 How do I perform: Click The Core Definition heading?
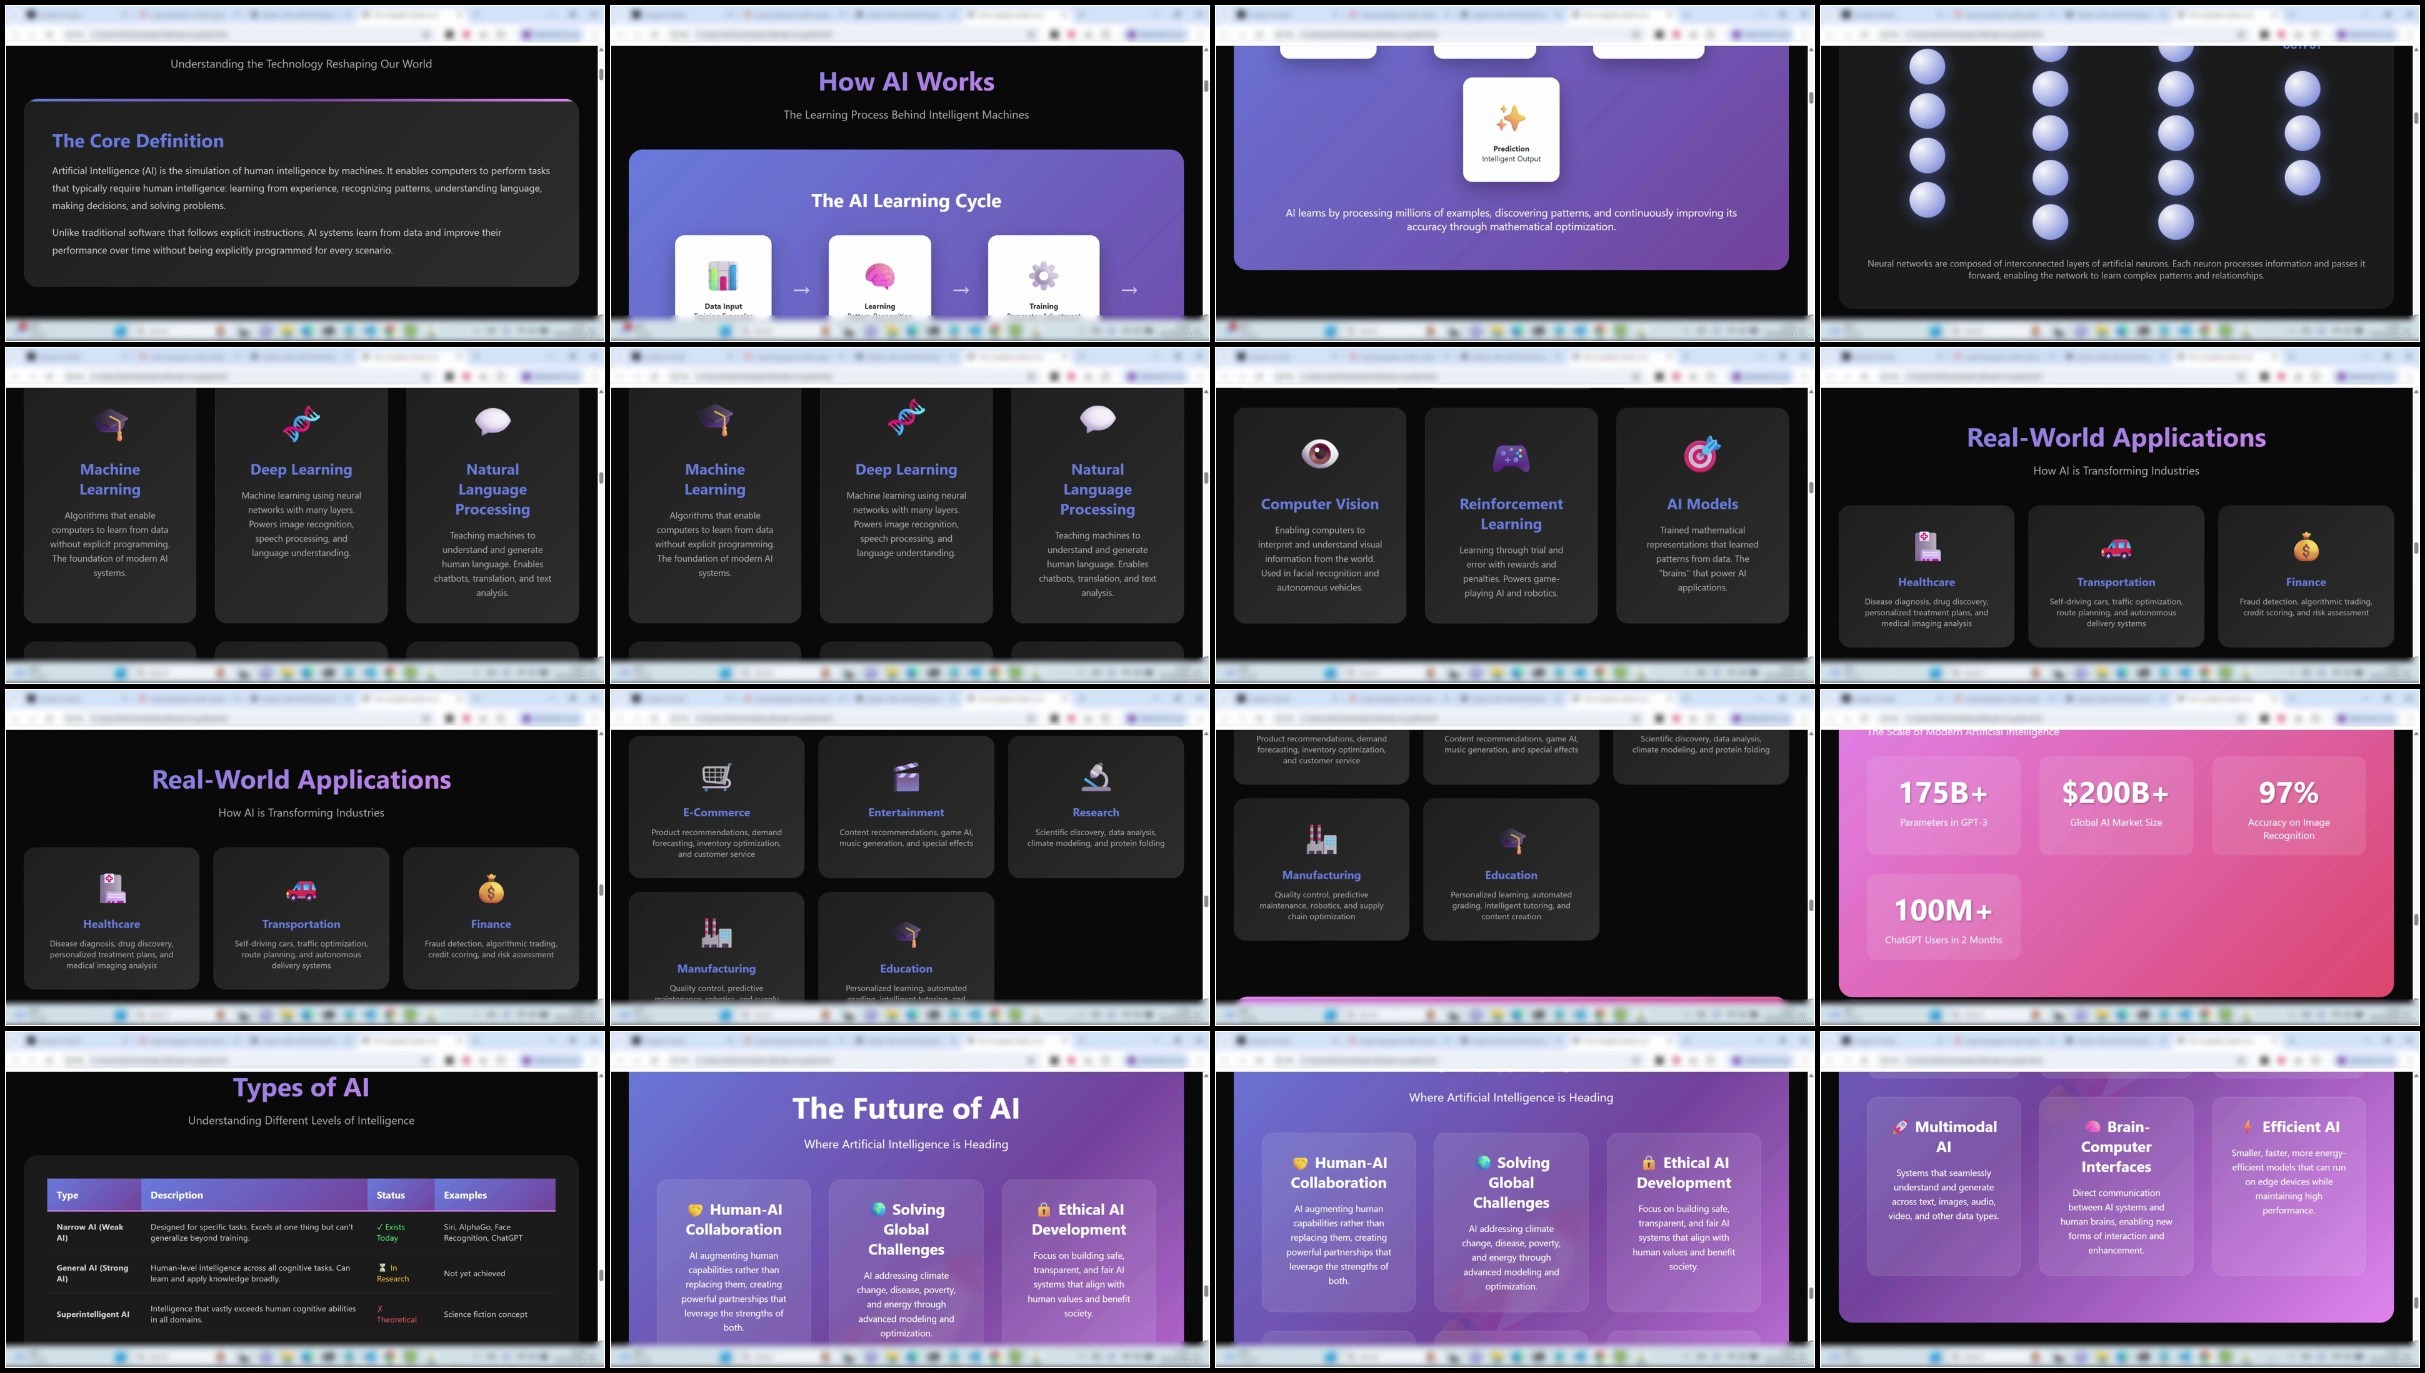coord(138,141)
